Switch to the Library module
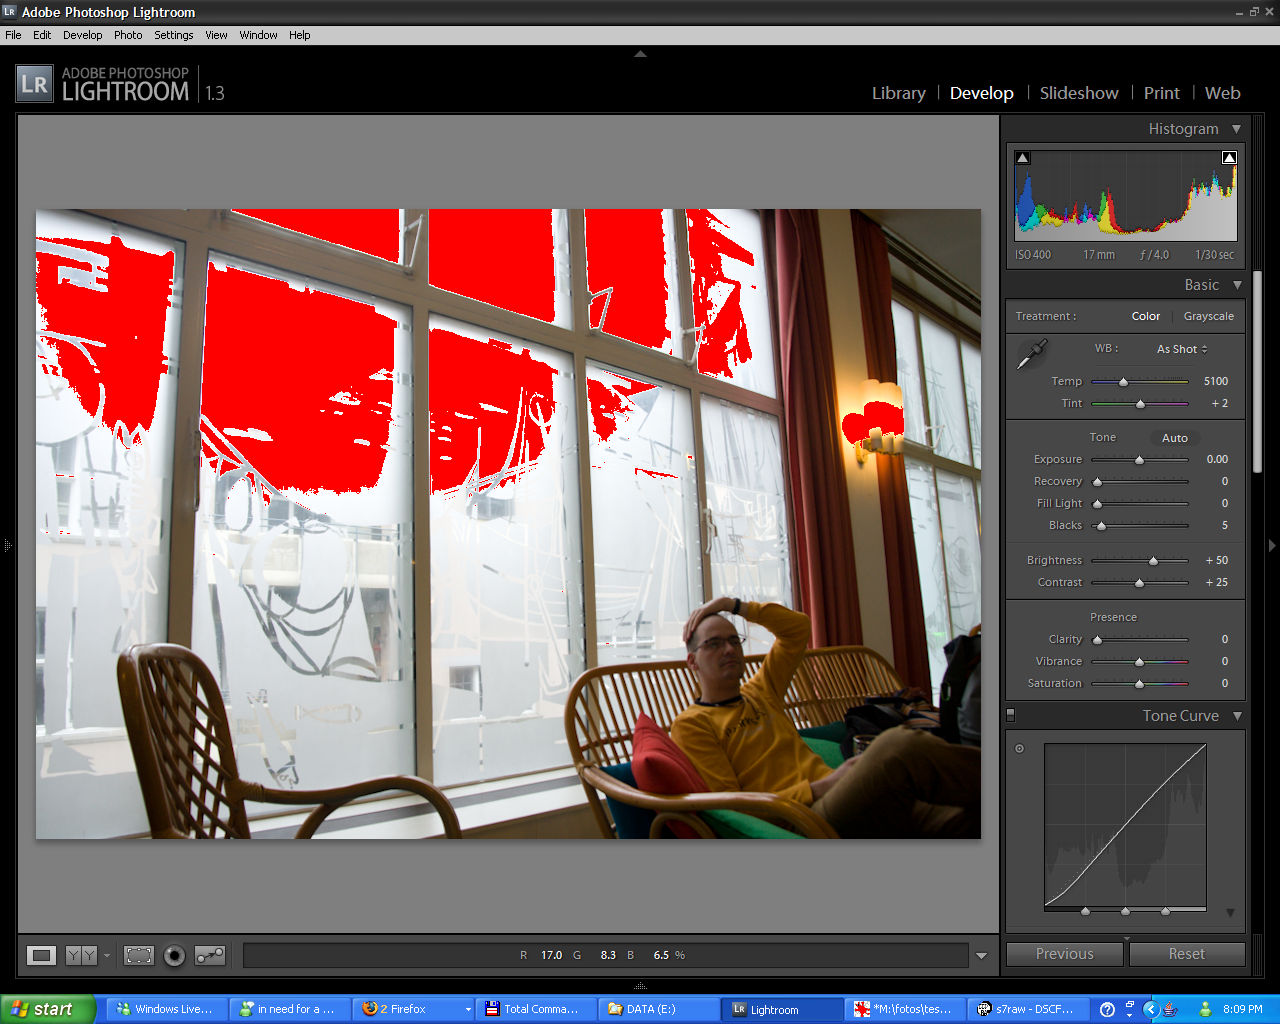 [898, 93]
